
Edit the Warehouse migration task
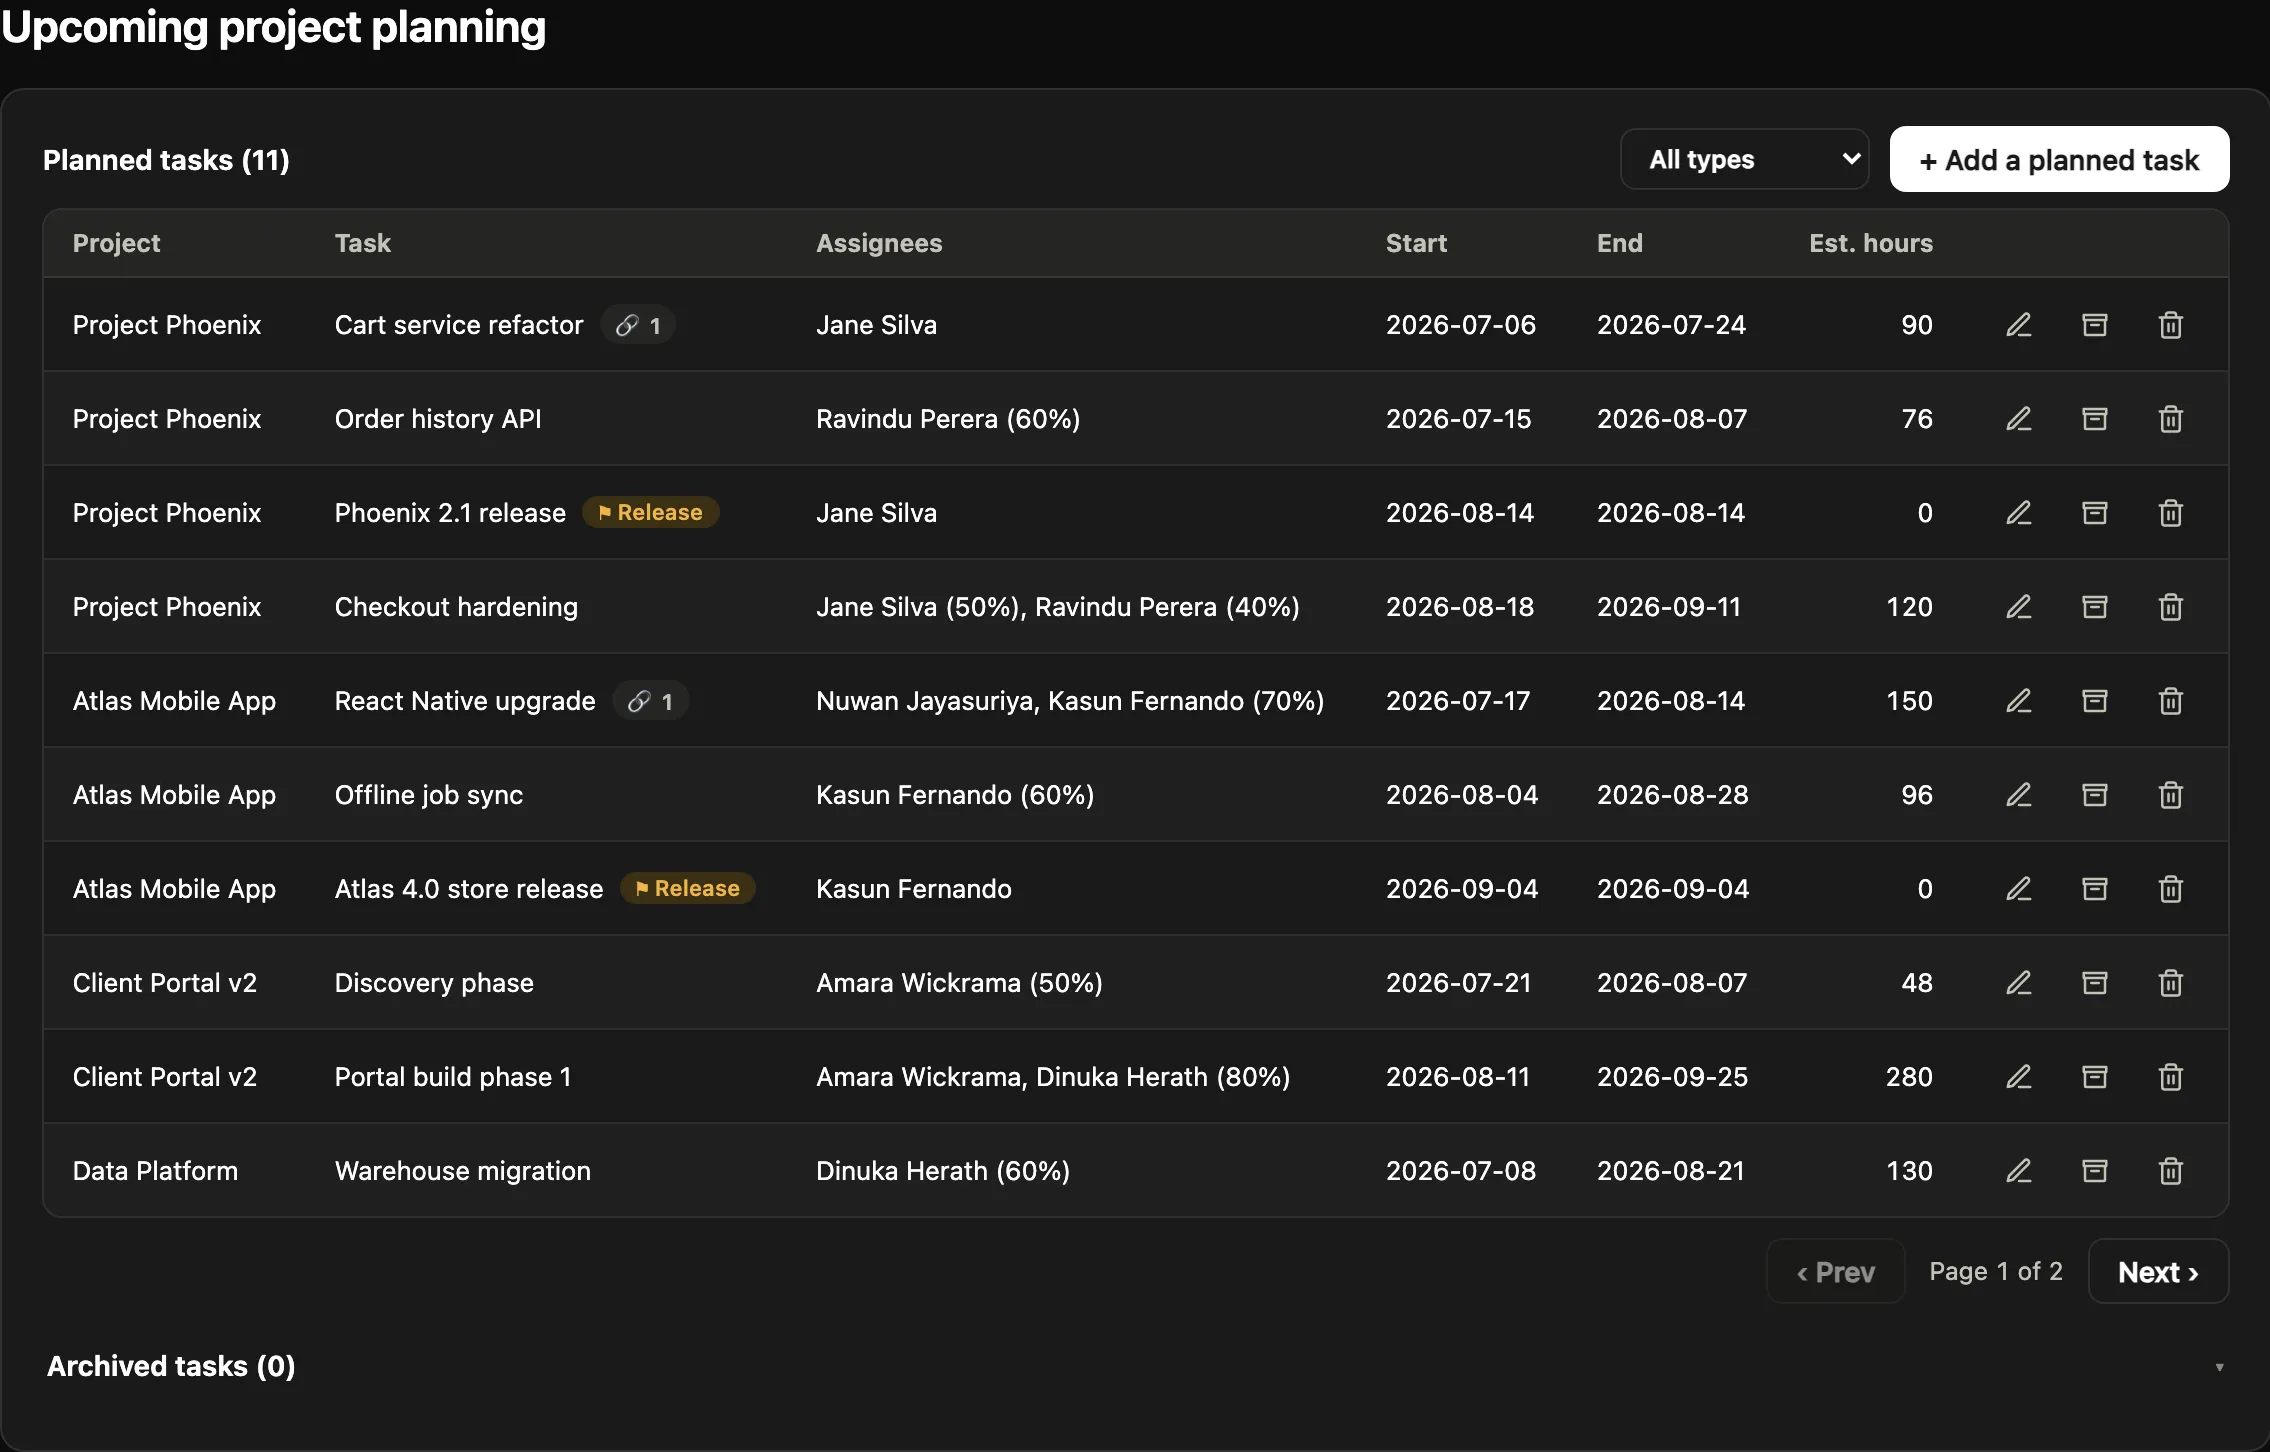tap(2019, 1171)
